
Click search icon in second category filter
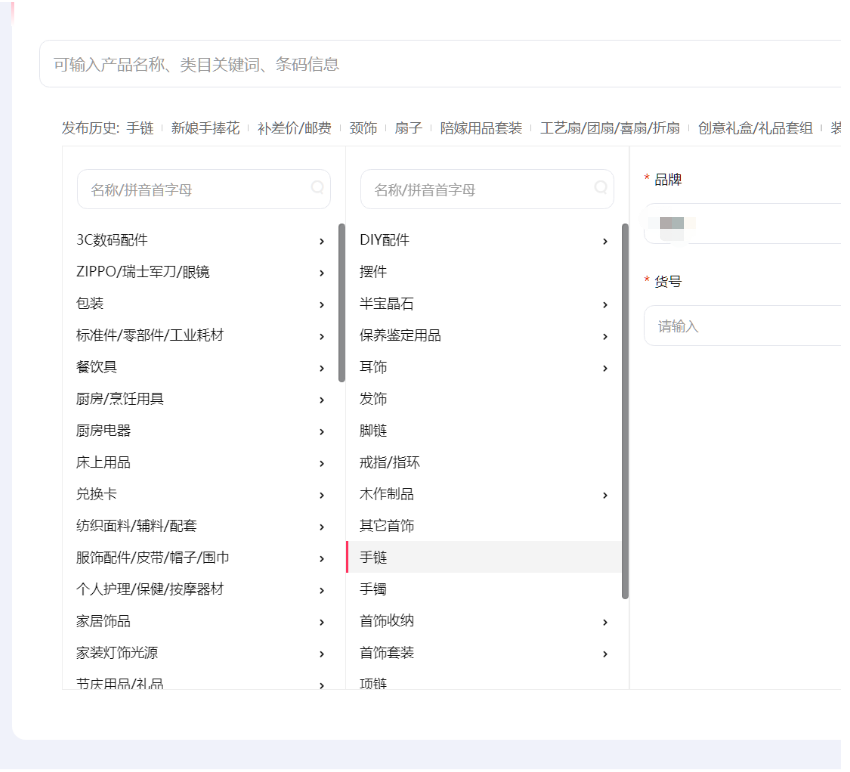click(x=601, y=187)
